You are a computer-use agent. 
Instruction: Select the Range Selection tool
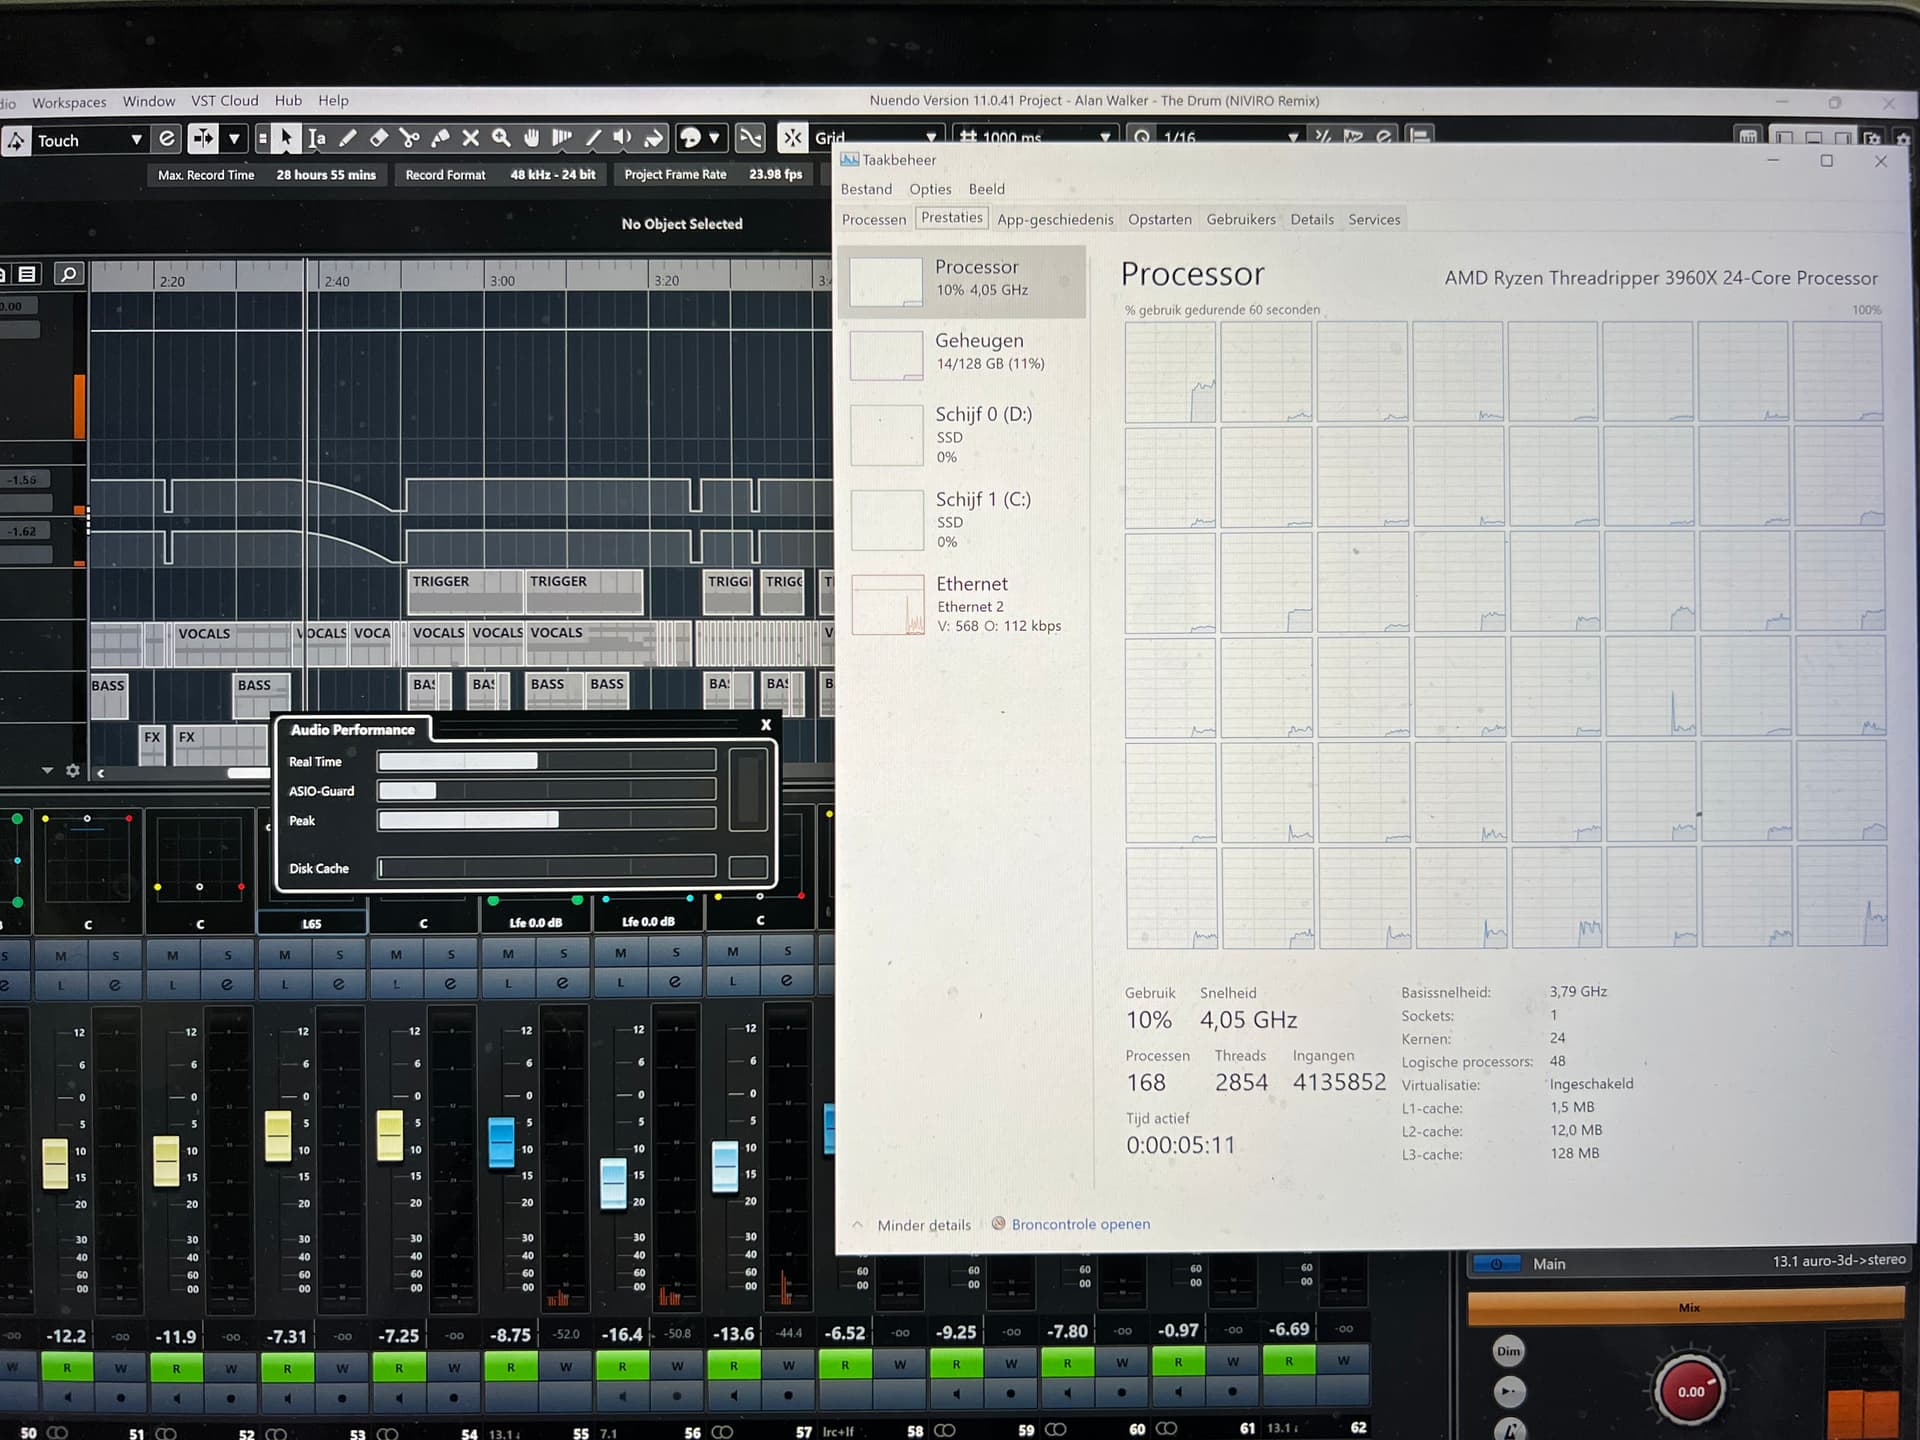[x=316, y=138]
